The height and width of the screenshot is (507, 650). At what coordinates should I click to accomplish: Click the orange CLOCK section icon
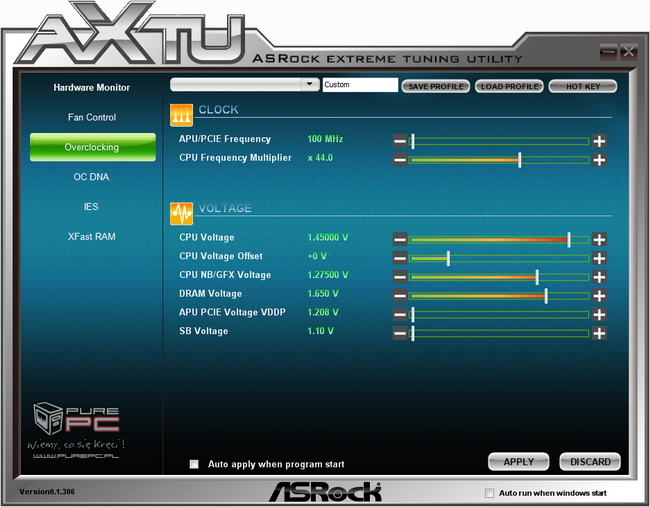click(x=181, y=115)
